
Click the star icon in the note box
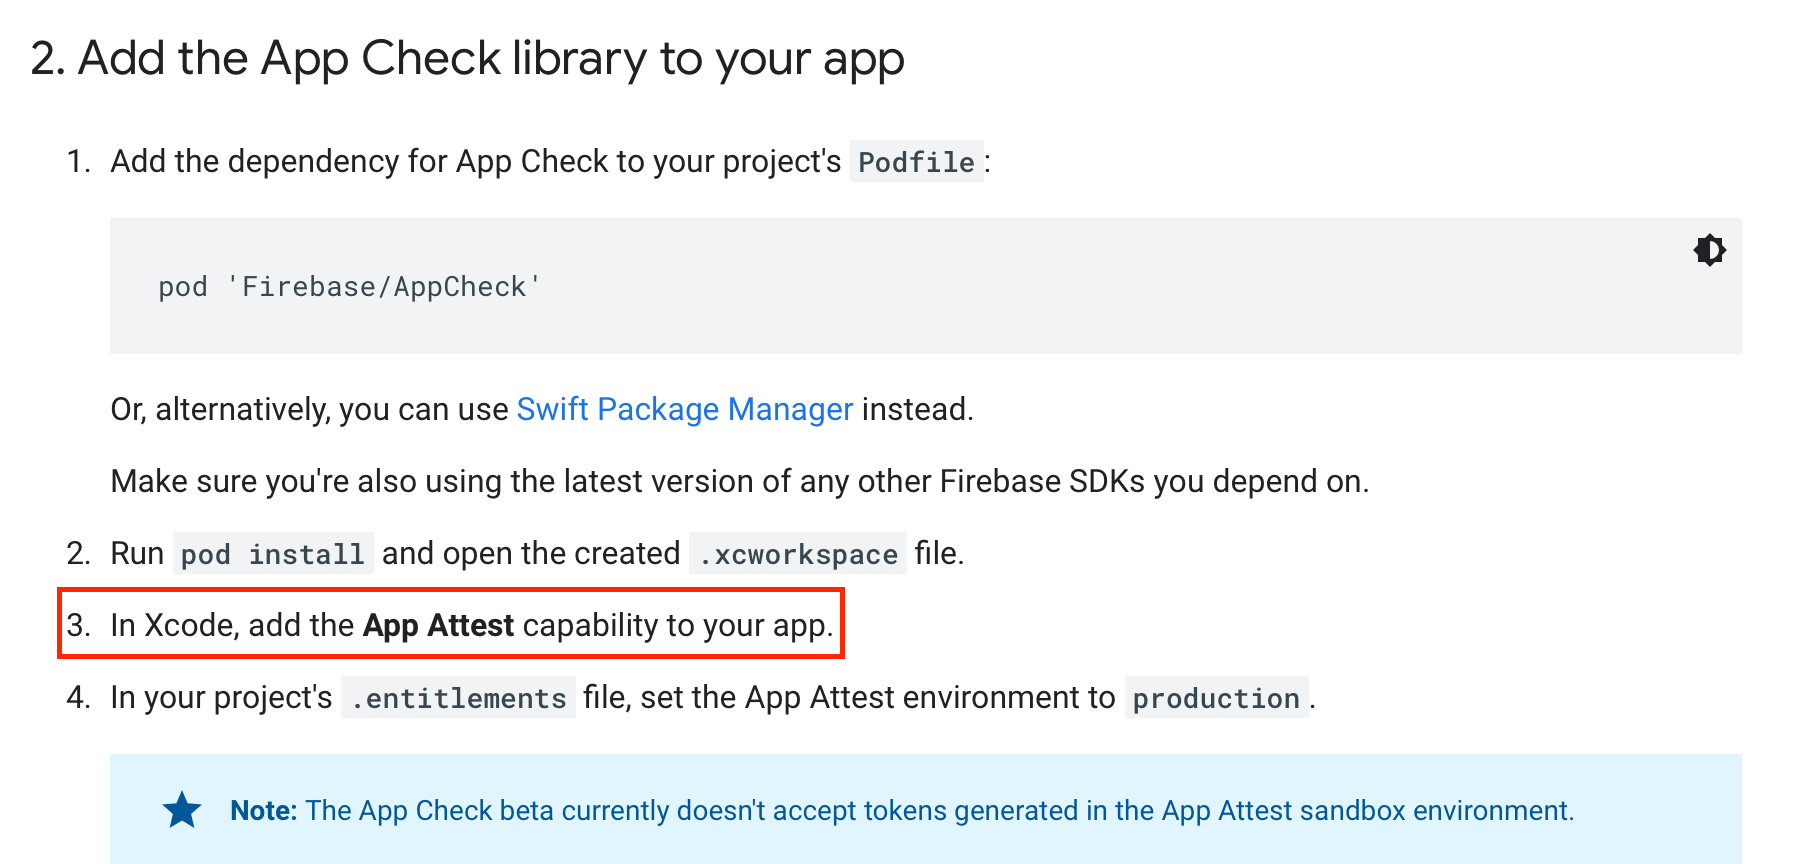point(182,810)
